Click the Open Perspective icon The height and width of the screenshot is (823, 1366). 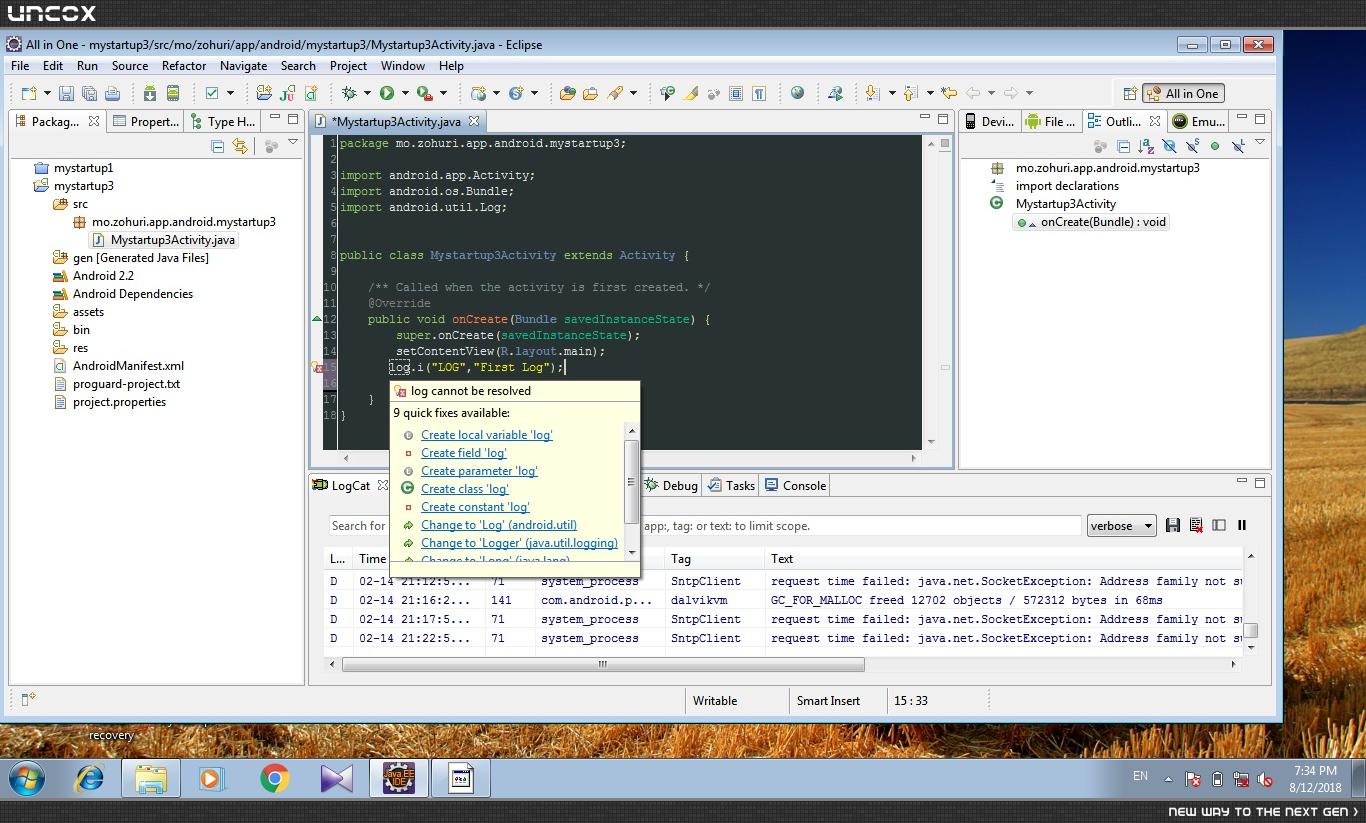1130,93
